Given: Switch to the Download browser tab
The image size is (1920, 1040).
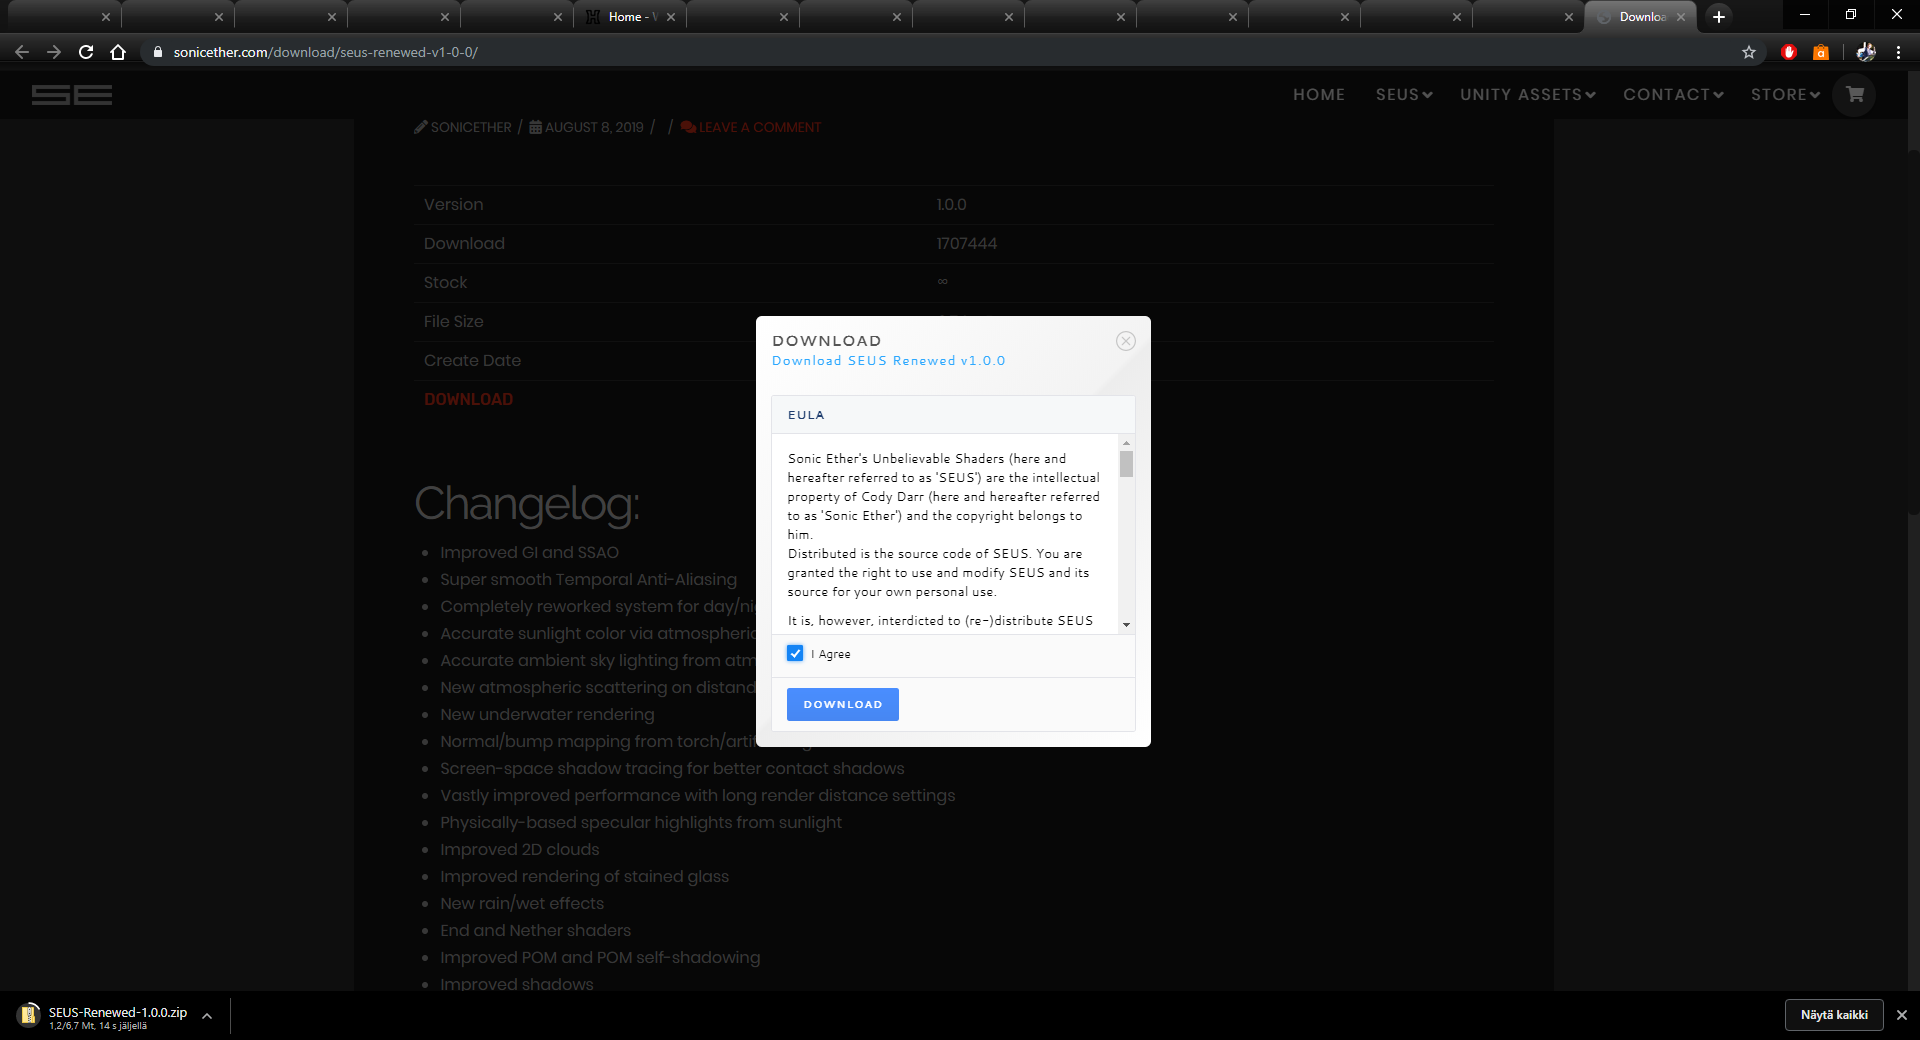Looking at the screenshot, I should [x=1641, y=17].
